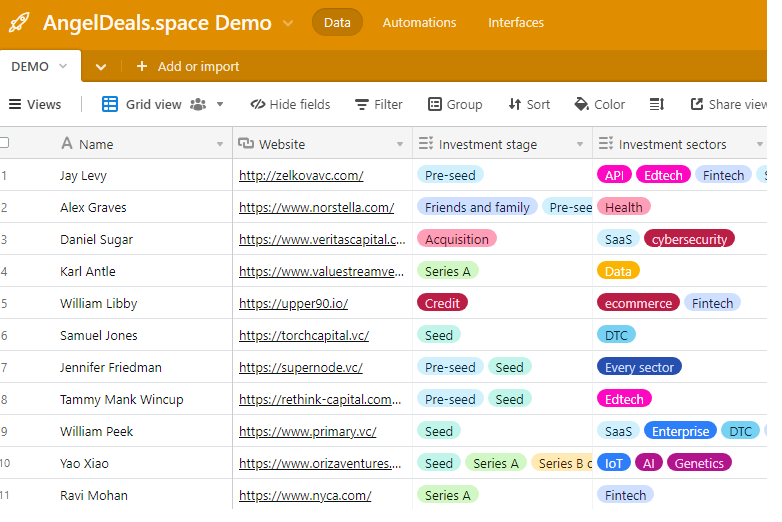The width and height of the screenshot is (782, 522).
Task: Open the zelkovavc.com link
Action: (x=301, y=175)
